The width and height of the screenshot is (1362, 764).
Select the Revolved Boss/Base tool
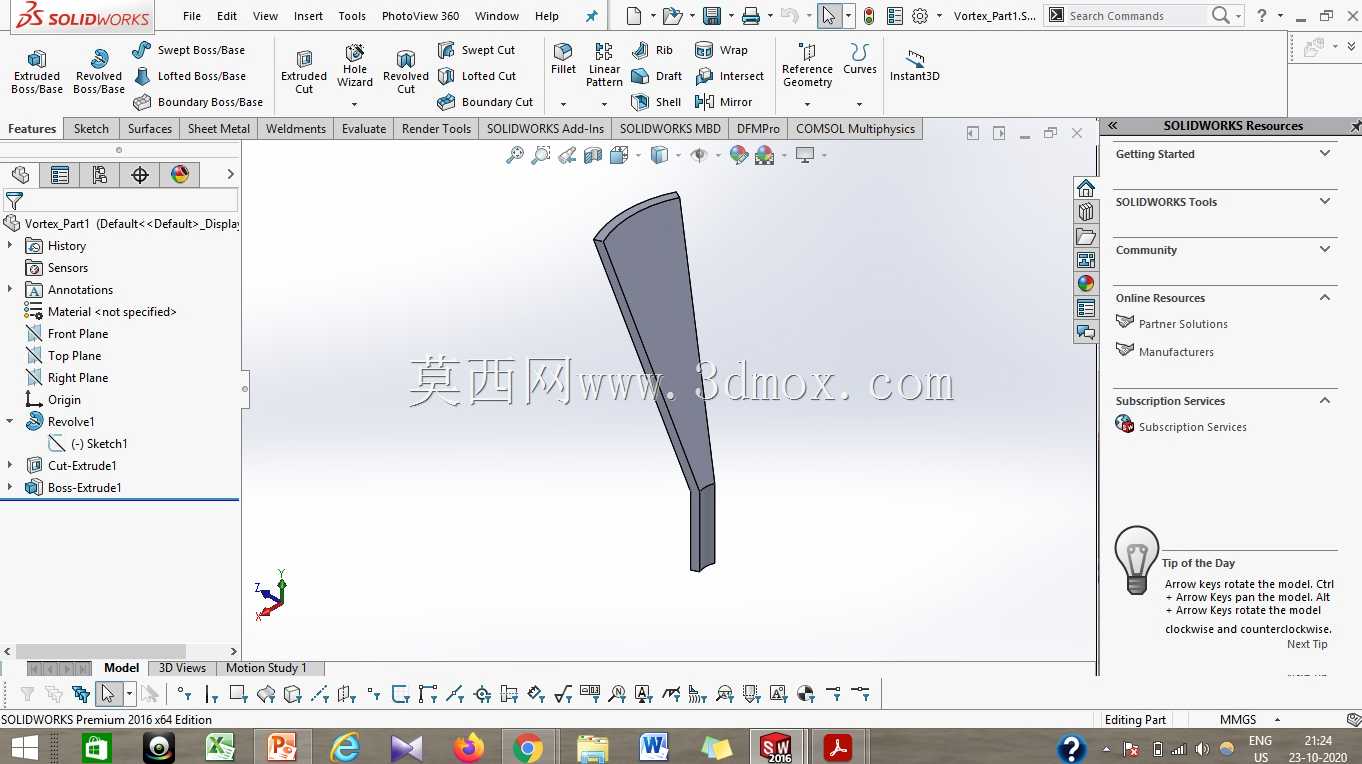(x=99, y=71)
